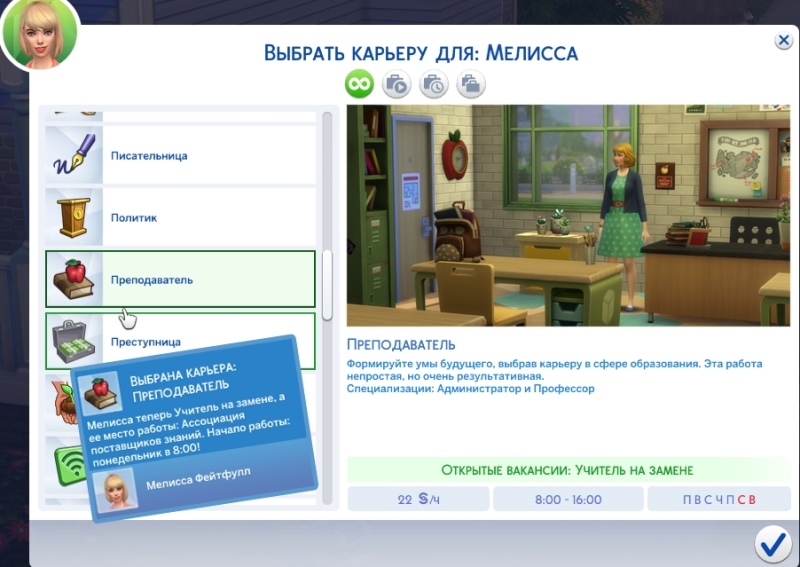
Task: Filter careers by active work briefcase icon
Action: (396, 84)
